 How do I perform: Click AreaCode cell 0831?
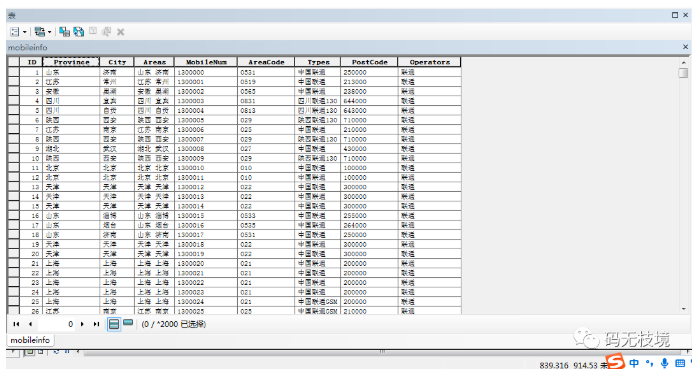(266, 101)
